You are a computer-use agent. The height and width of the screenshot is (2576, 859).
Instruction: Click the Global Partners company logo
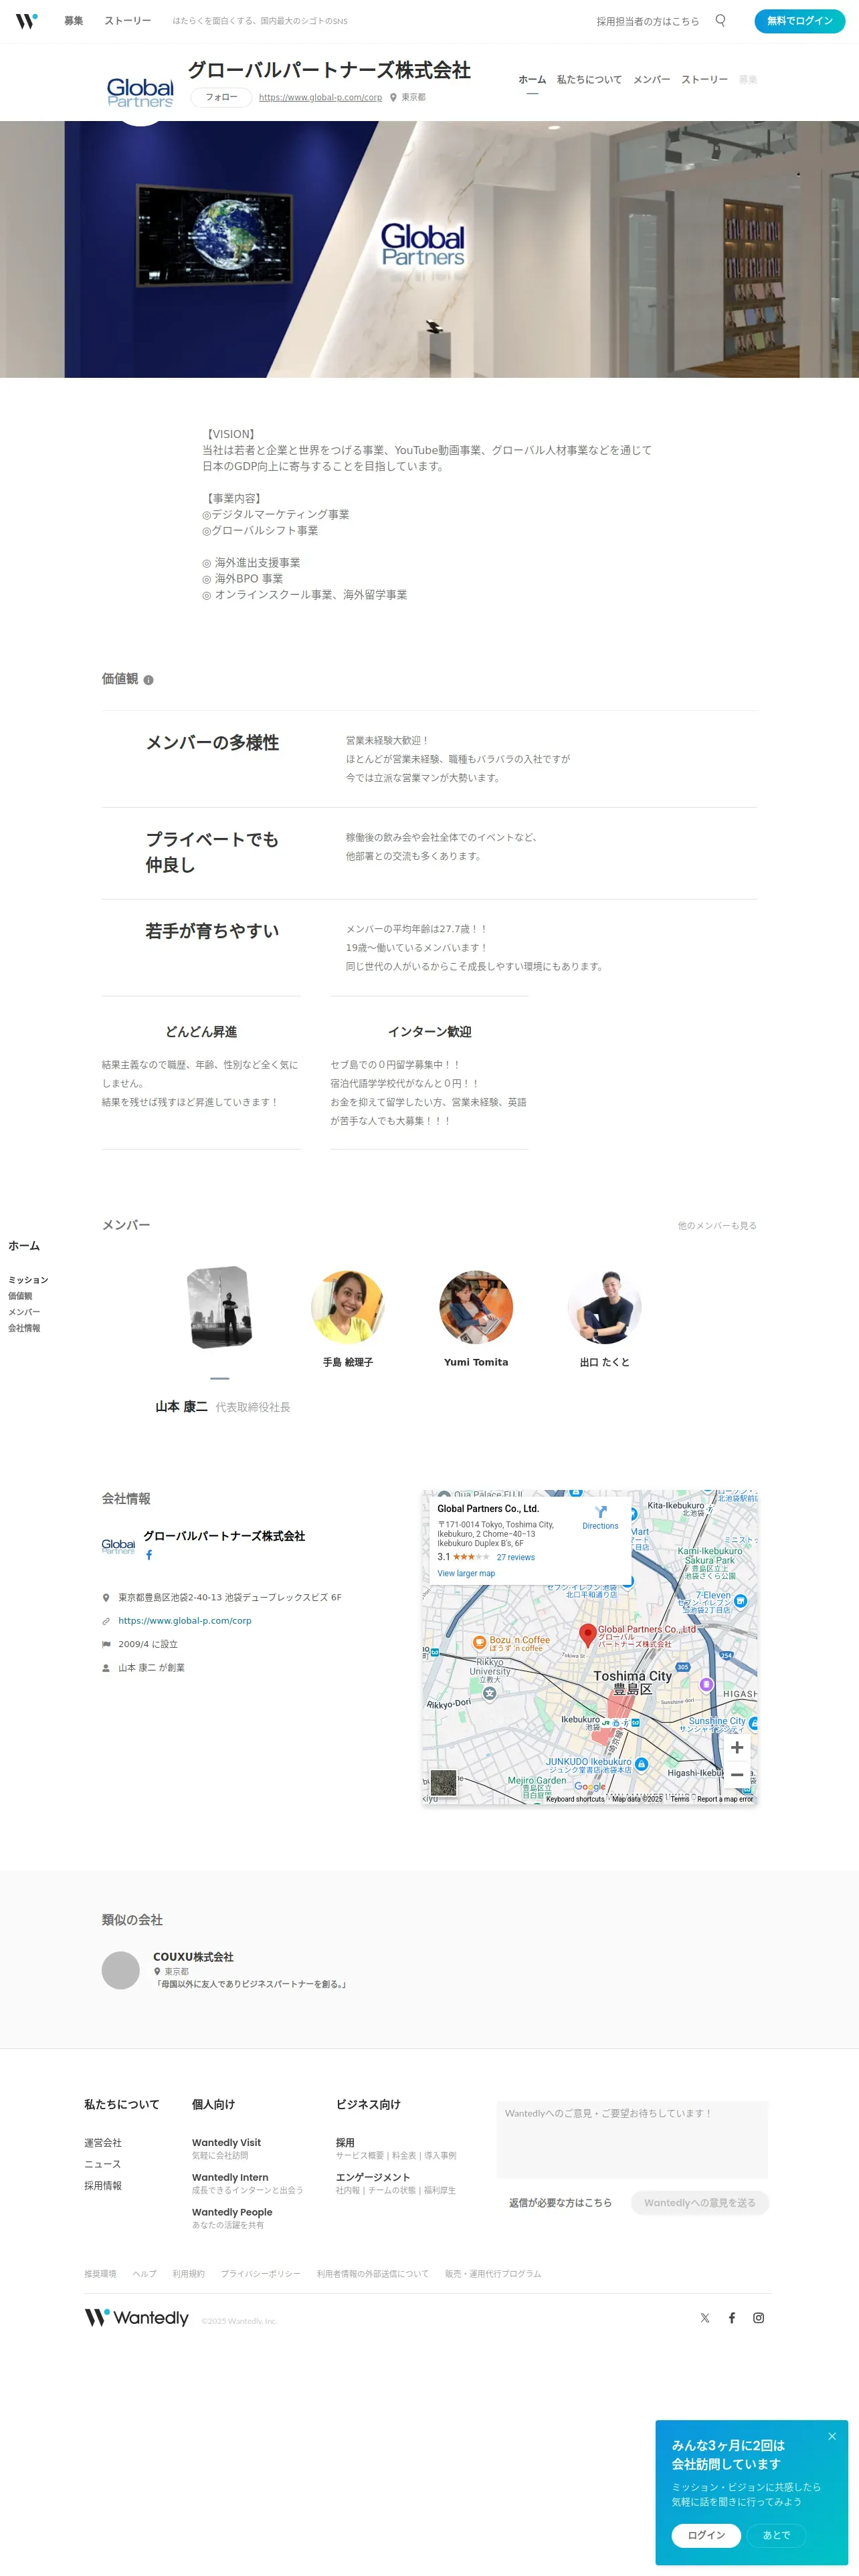(140, 92)
